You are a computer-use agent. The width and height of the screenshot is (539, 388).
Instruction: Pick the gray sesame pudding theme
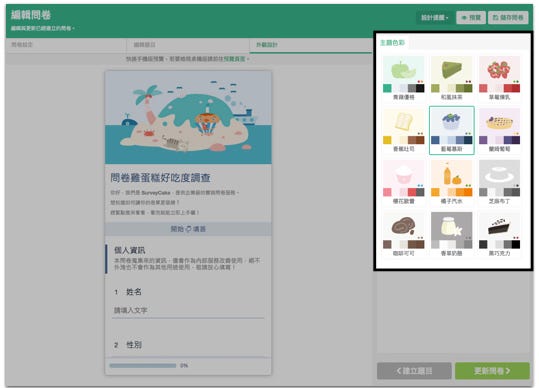(x=499, y=182)
